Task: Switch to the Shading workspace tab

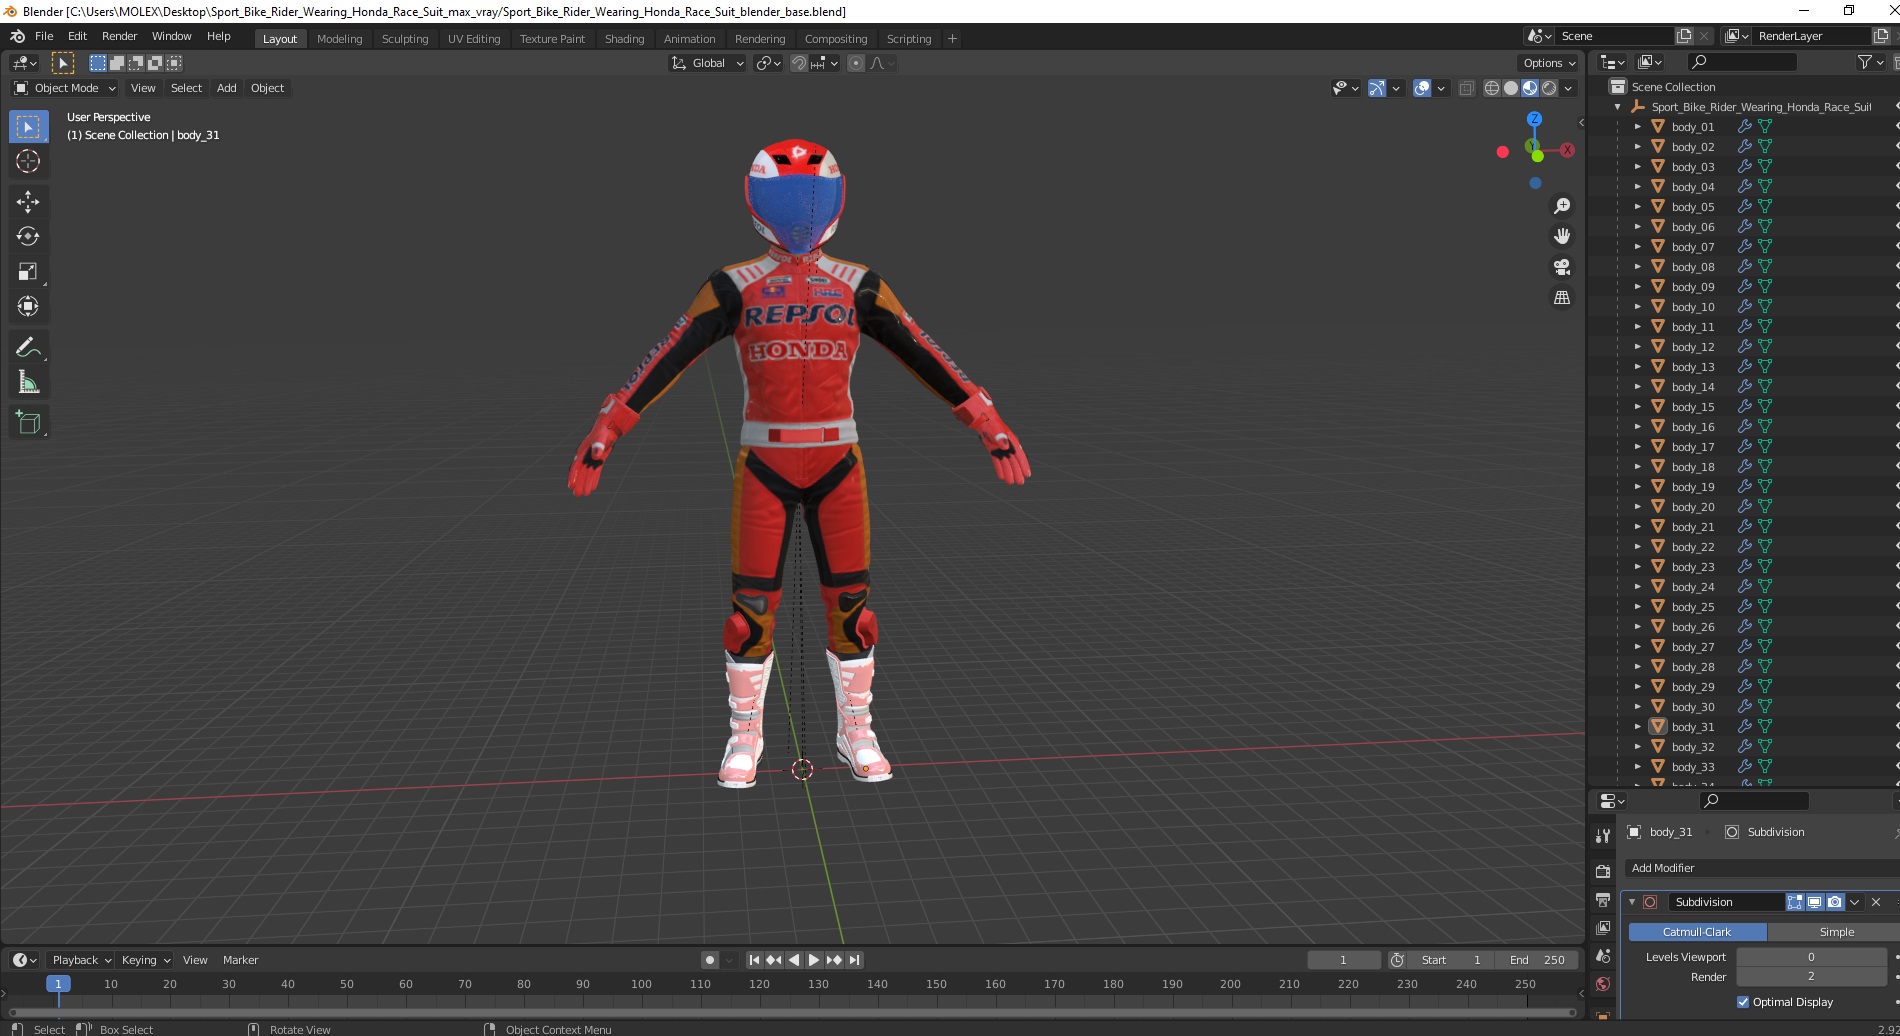Action: 624,39
